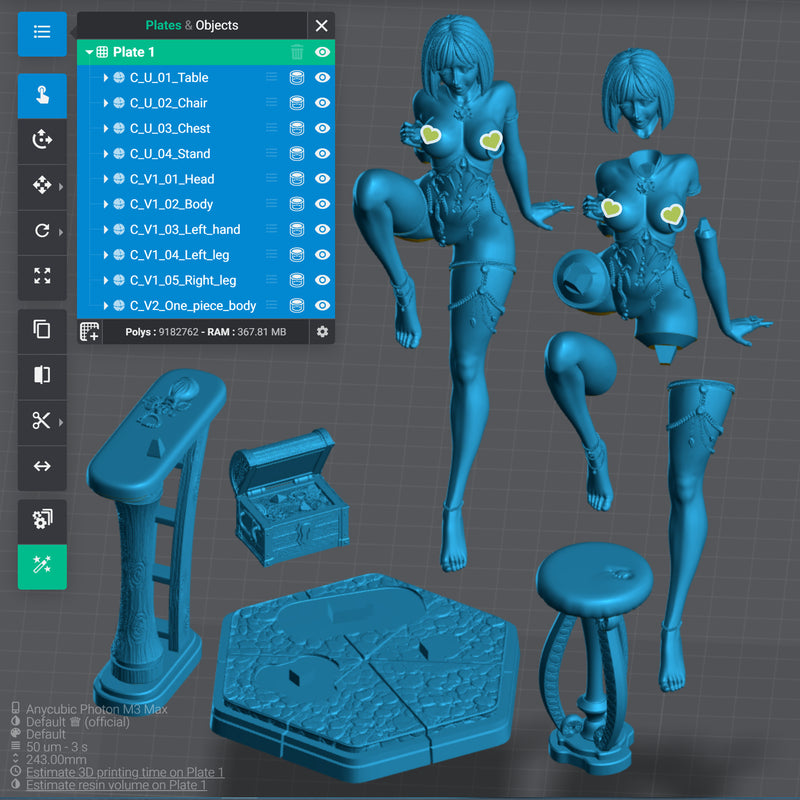
Task: Toggle visibility of C_V1_01_Head
Action: point(322,179)
